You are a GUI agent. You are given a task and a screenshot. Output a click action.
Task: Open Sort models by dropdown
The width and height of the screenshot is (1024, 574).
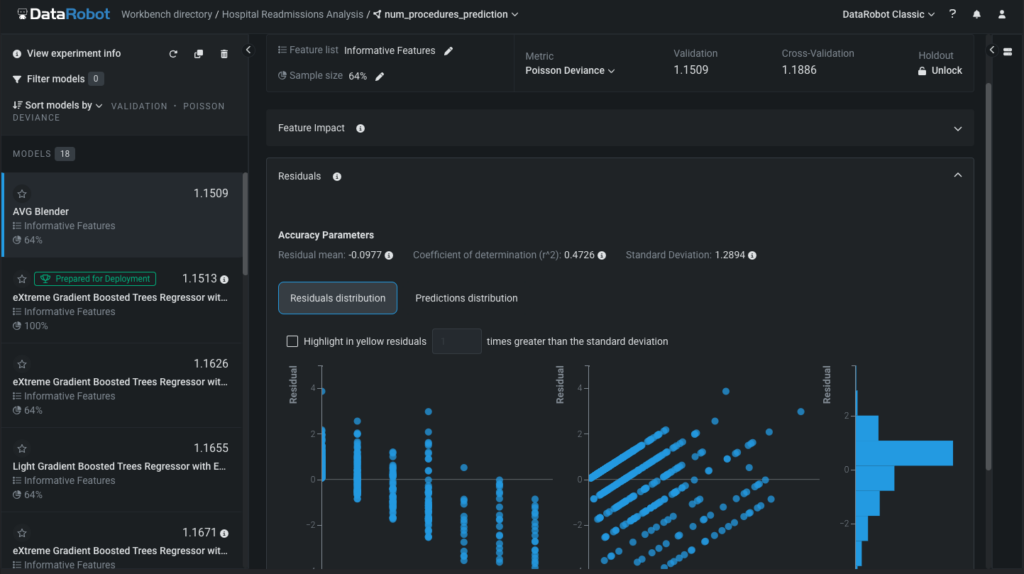point(63,105)
